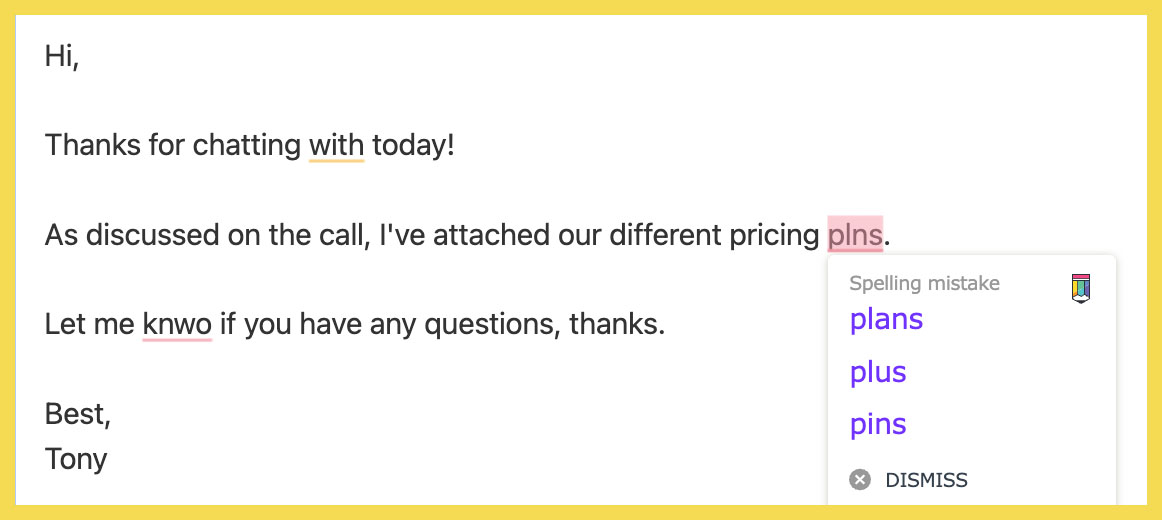Click the signature name "Tony"

point(76,459)
